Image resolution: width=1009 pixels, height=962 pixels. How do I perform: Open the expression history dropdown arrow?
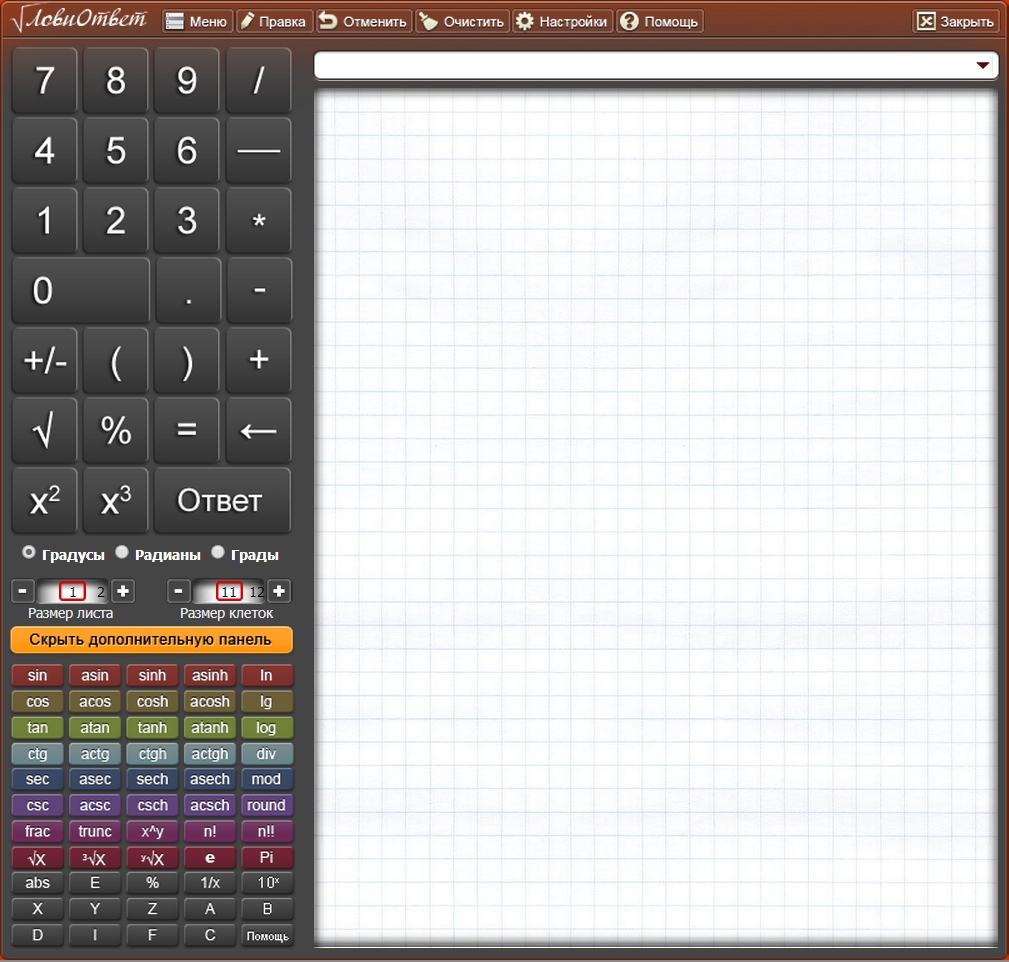(982, 66)
